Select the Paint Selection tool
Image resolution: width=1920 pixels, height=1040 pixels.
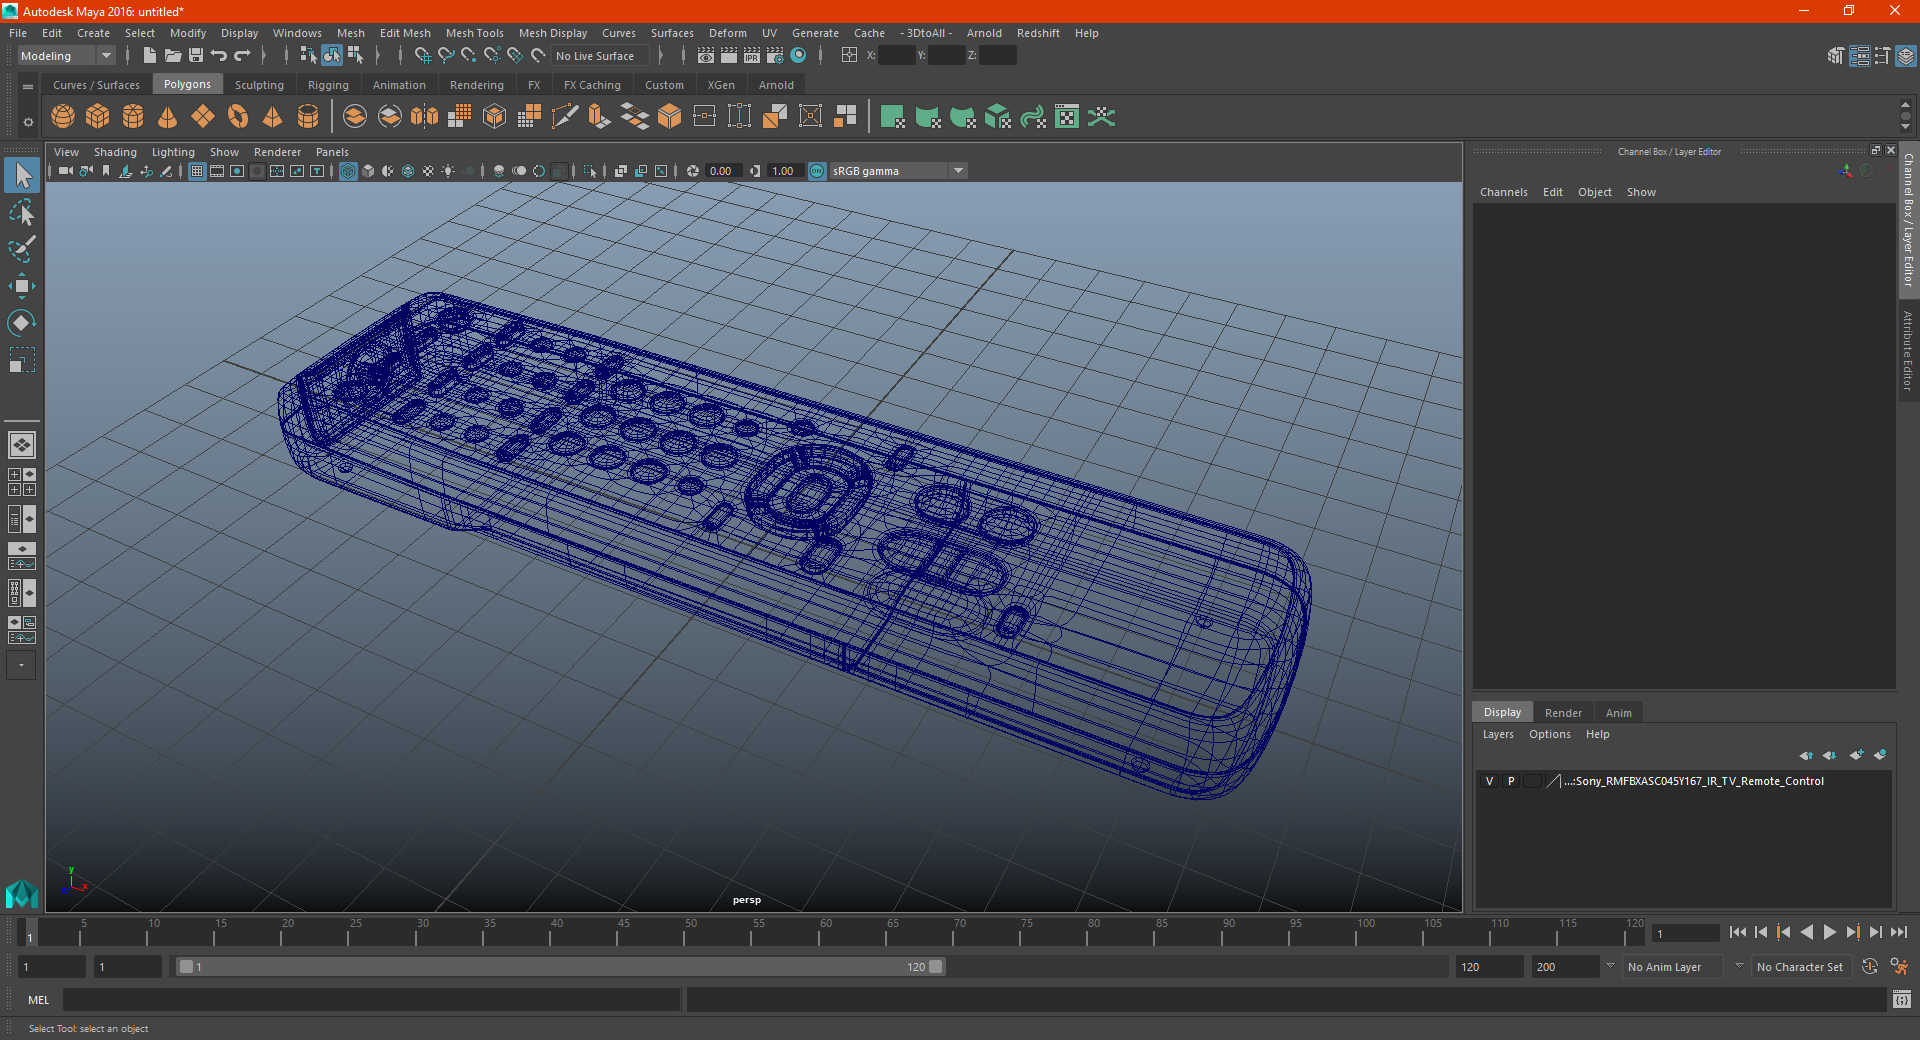pos(21,249)
